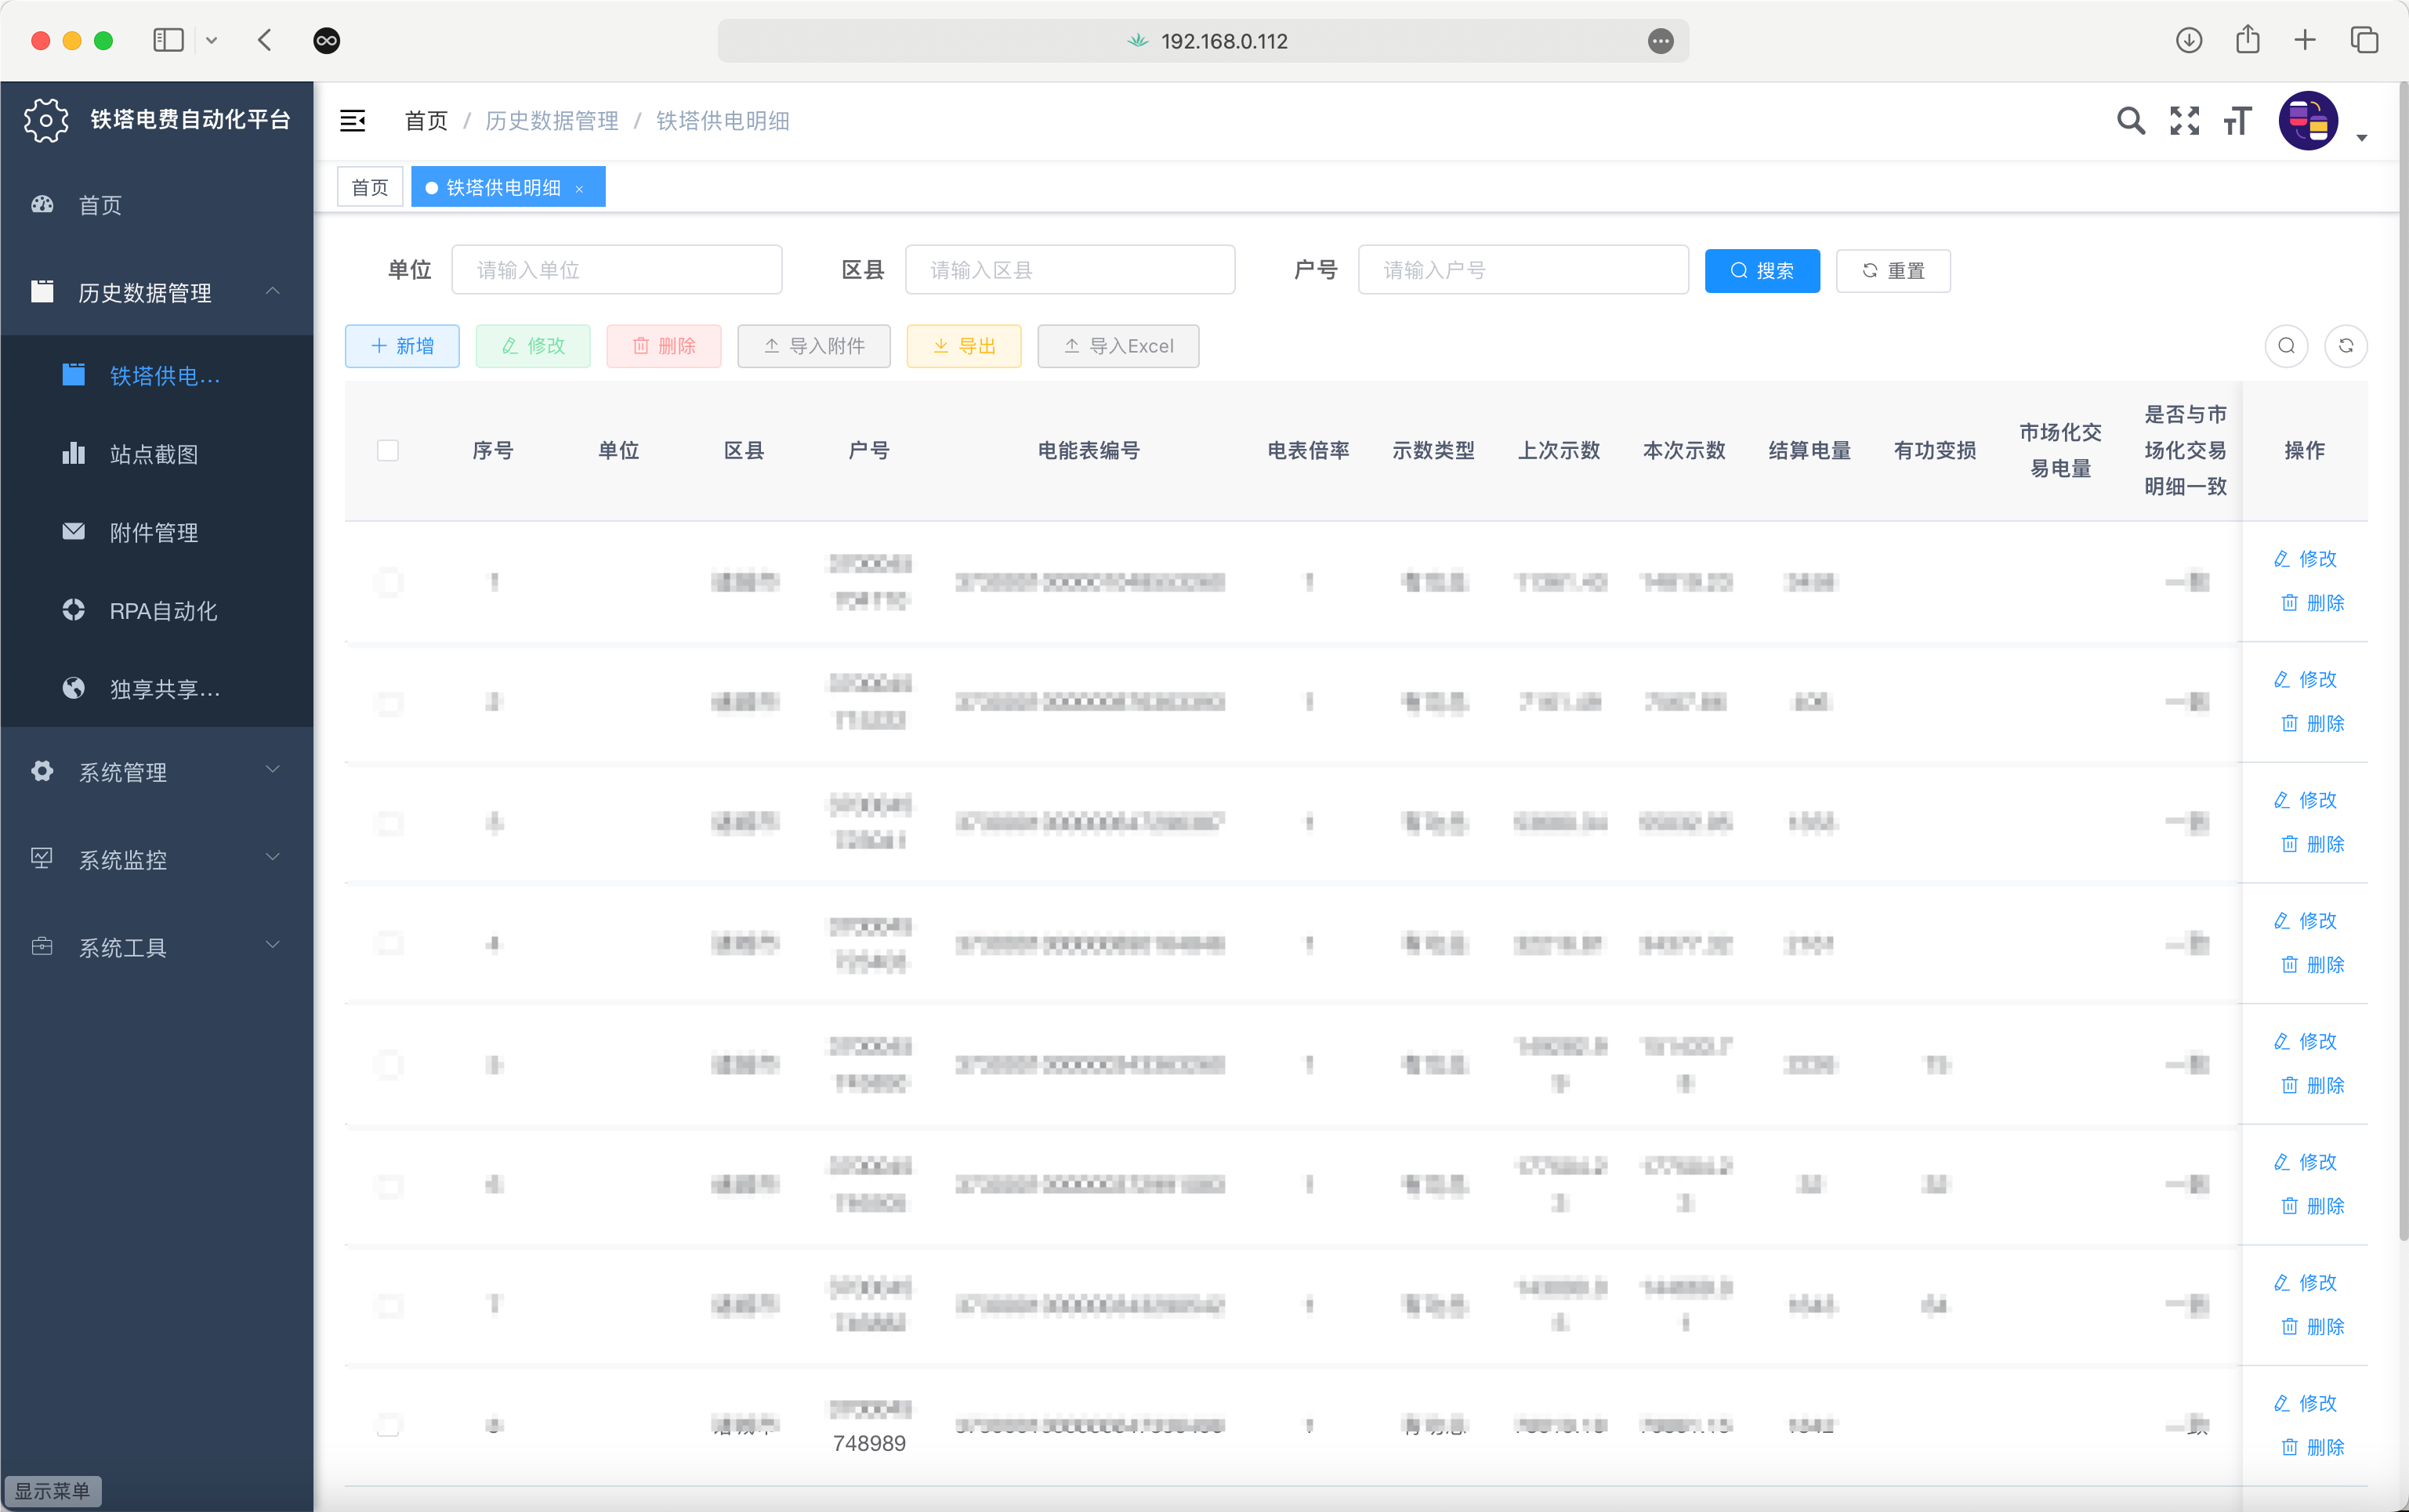Image resolution: width=2409 pixels, height=1512 pixels.
Task: Open the header search magnifier icon
Action: coord(2130,121)
